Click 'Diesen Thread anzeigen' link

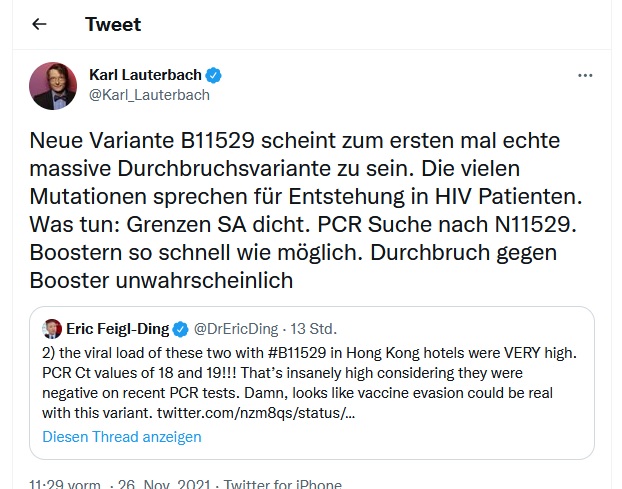pyautogui.click(x=121, y=437)
